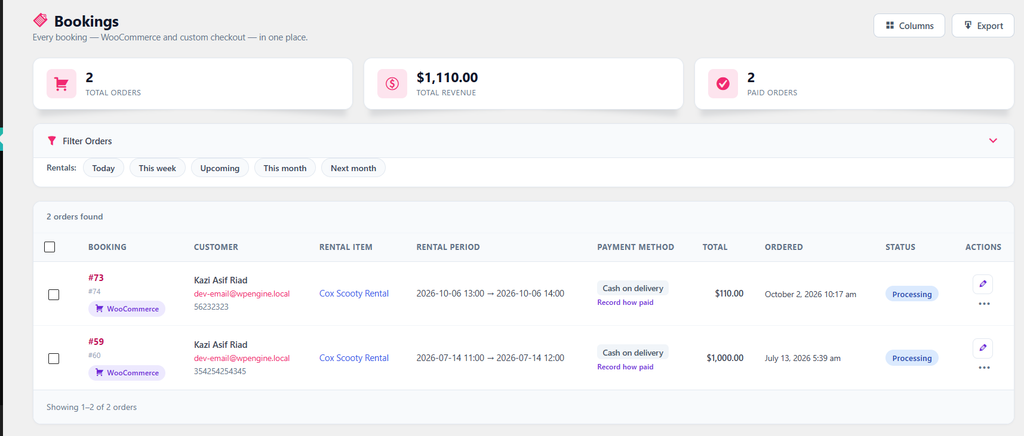Viewport: 1024px width, 436px height.
Task: Filter rentals by Today
Action: pos(103,168)
